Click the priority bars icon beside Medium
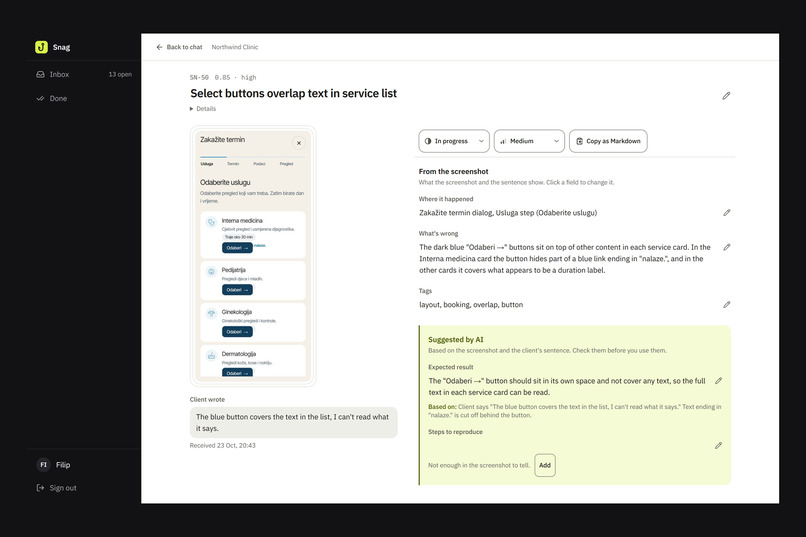The width and height of the screenshot is (806, 537). [x=503, y=141]
